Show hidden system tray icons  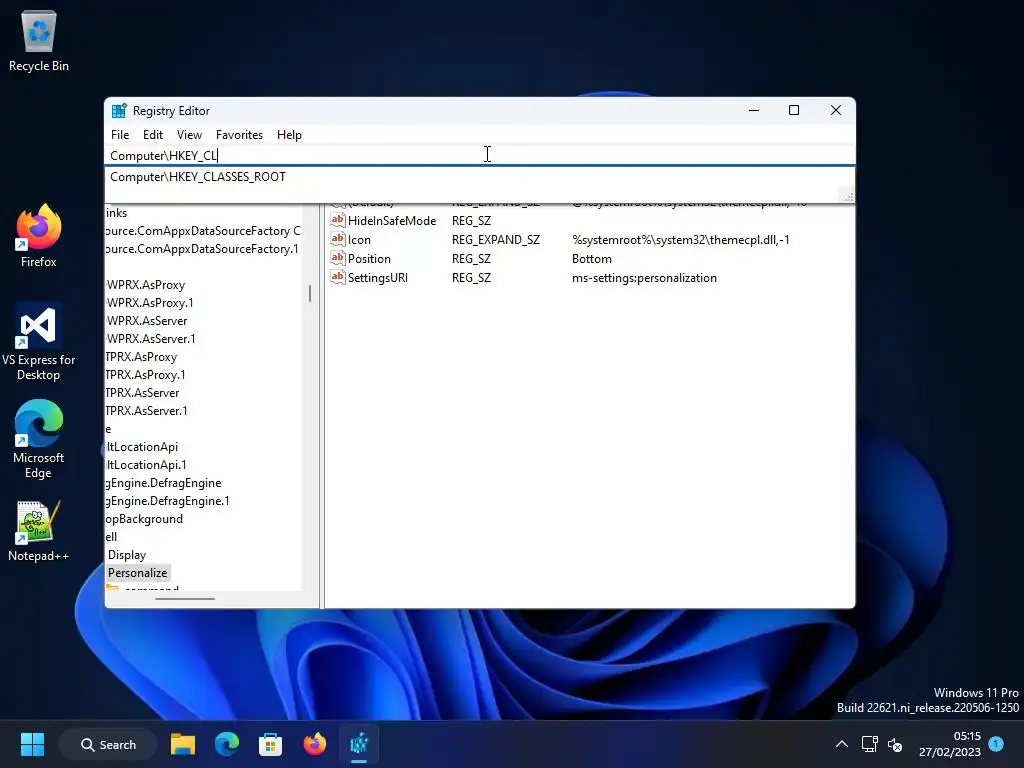tap(842, 744)
